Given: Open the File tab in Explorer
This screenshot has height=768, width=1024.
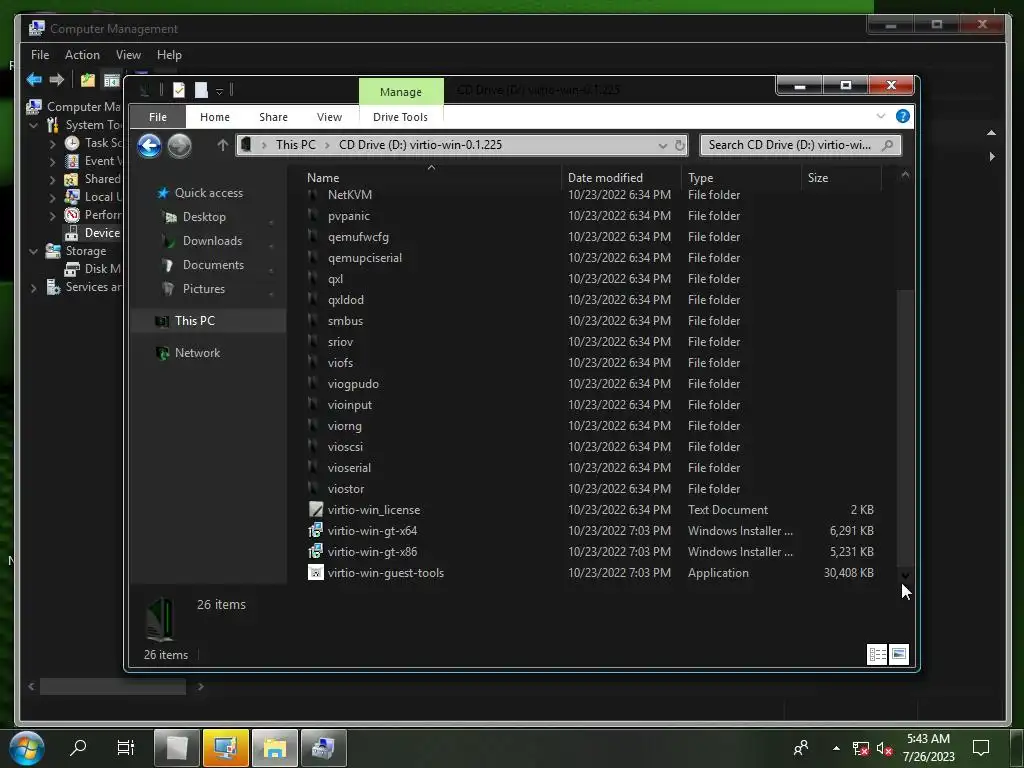Looking at the screenshot, I should 157,117.
